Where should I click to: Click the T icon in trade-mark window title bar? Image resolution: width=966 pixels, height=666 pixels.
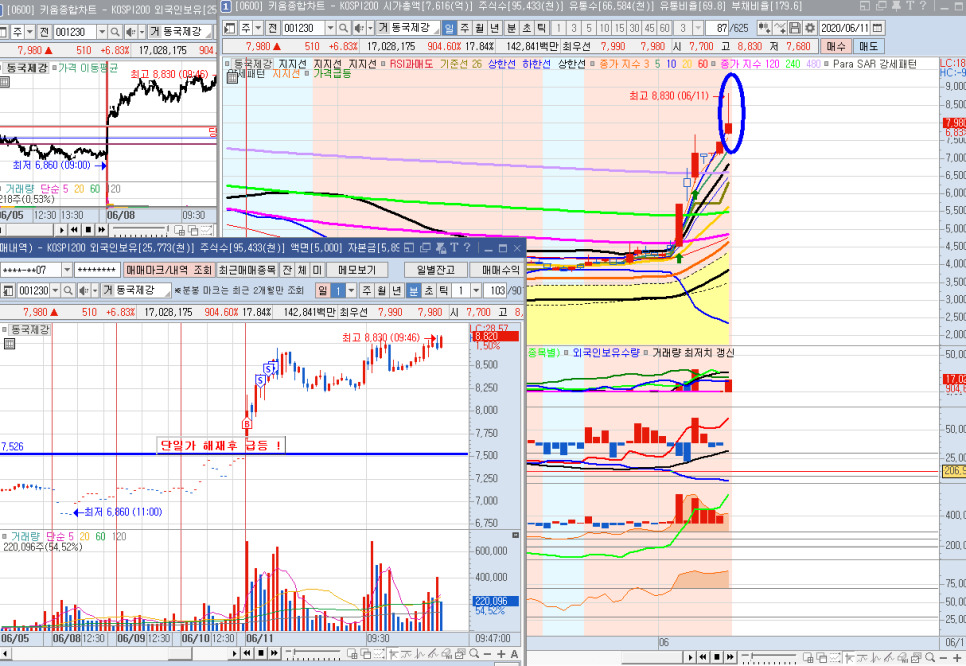tap(454, 248)
